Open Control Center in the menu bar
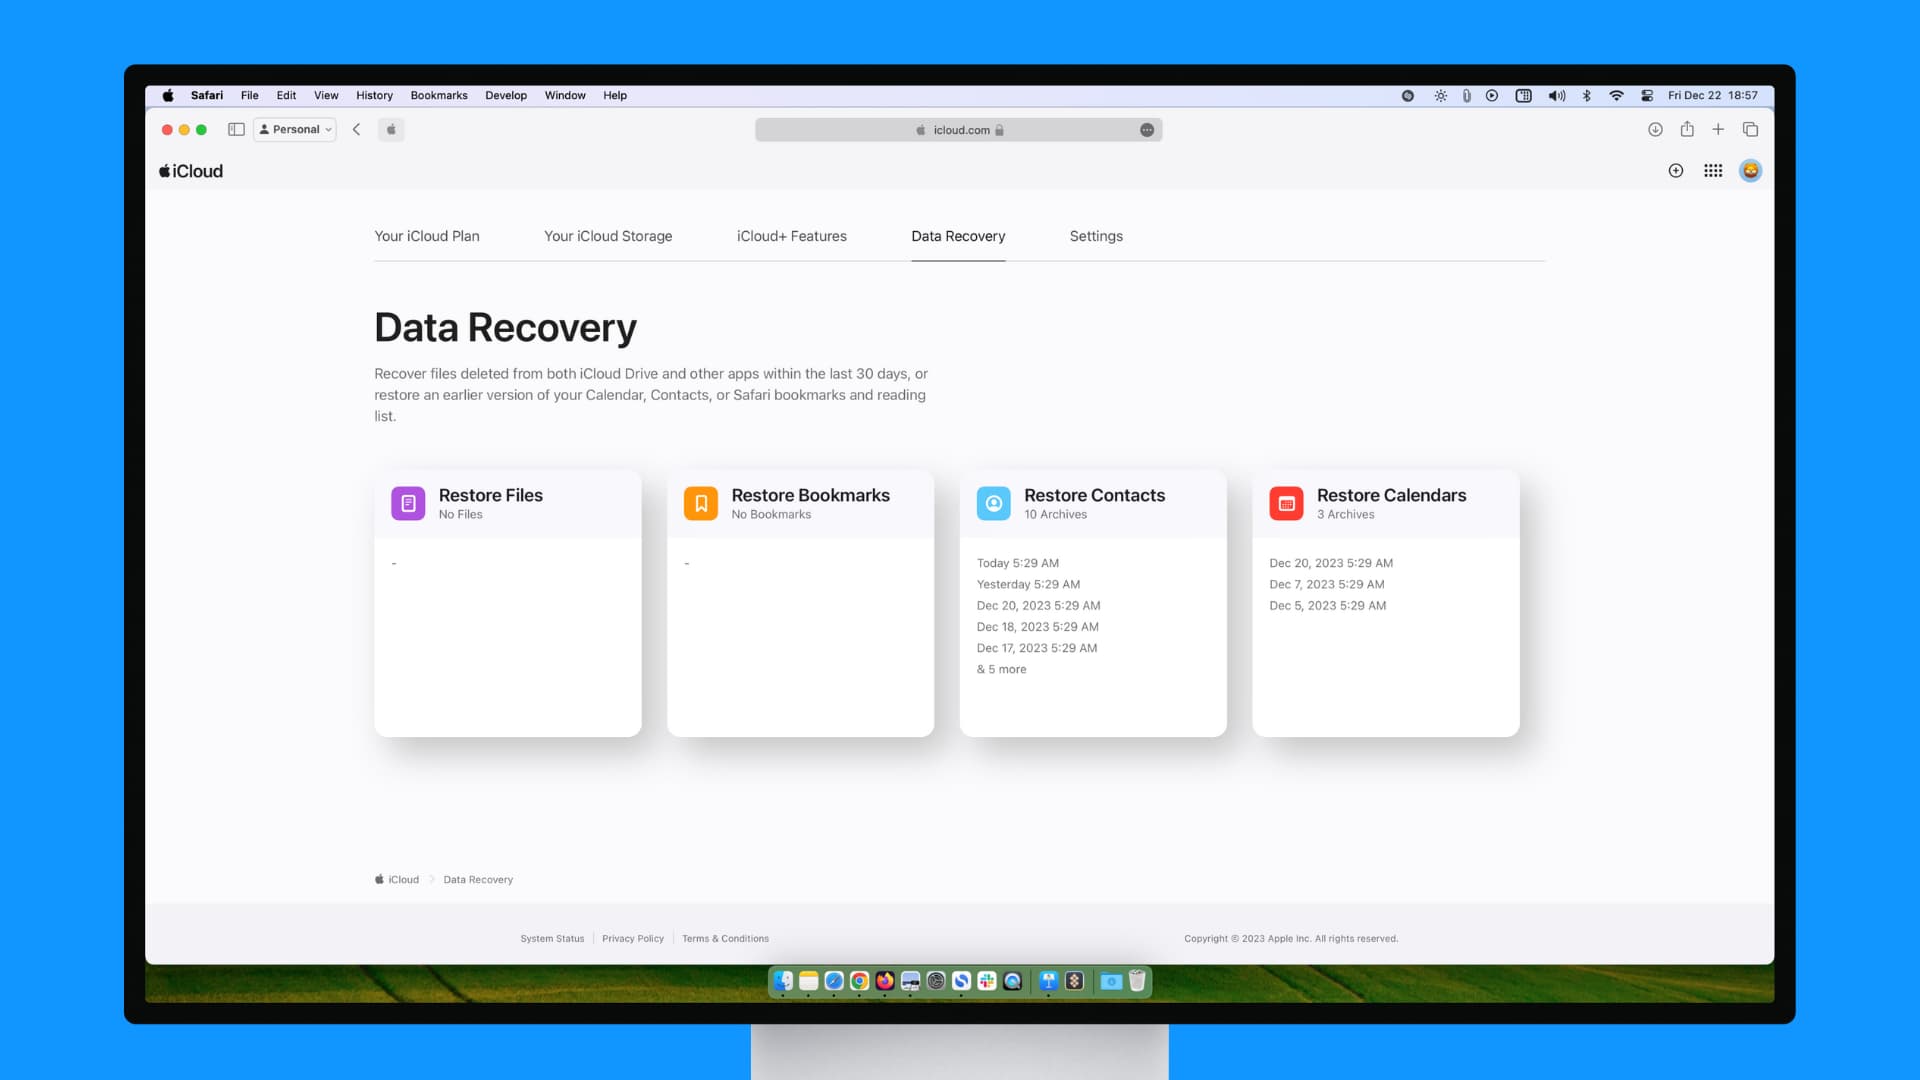This screenshot has height=1080, width=1920. tap(1647, 95)
